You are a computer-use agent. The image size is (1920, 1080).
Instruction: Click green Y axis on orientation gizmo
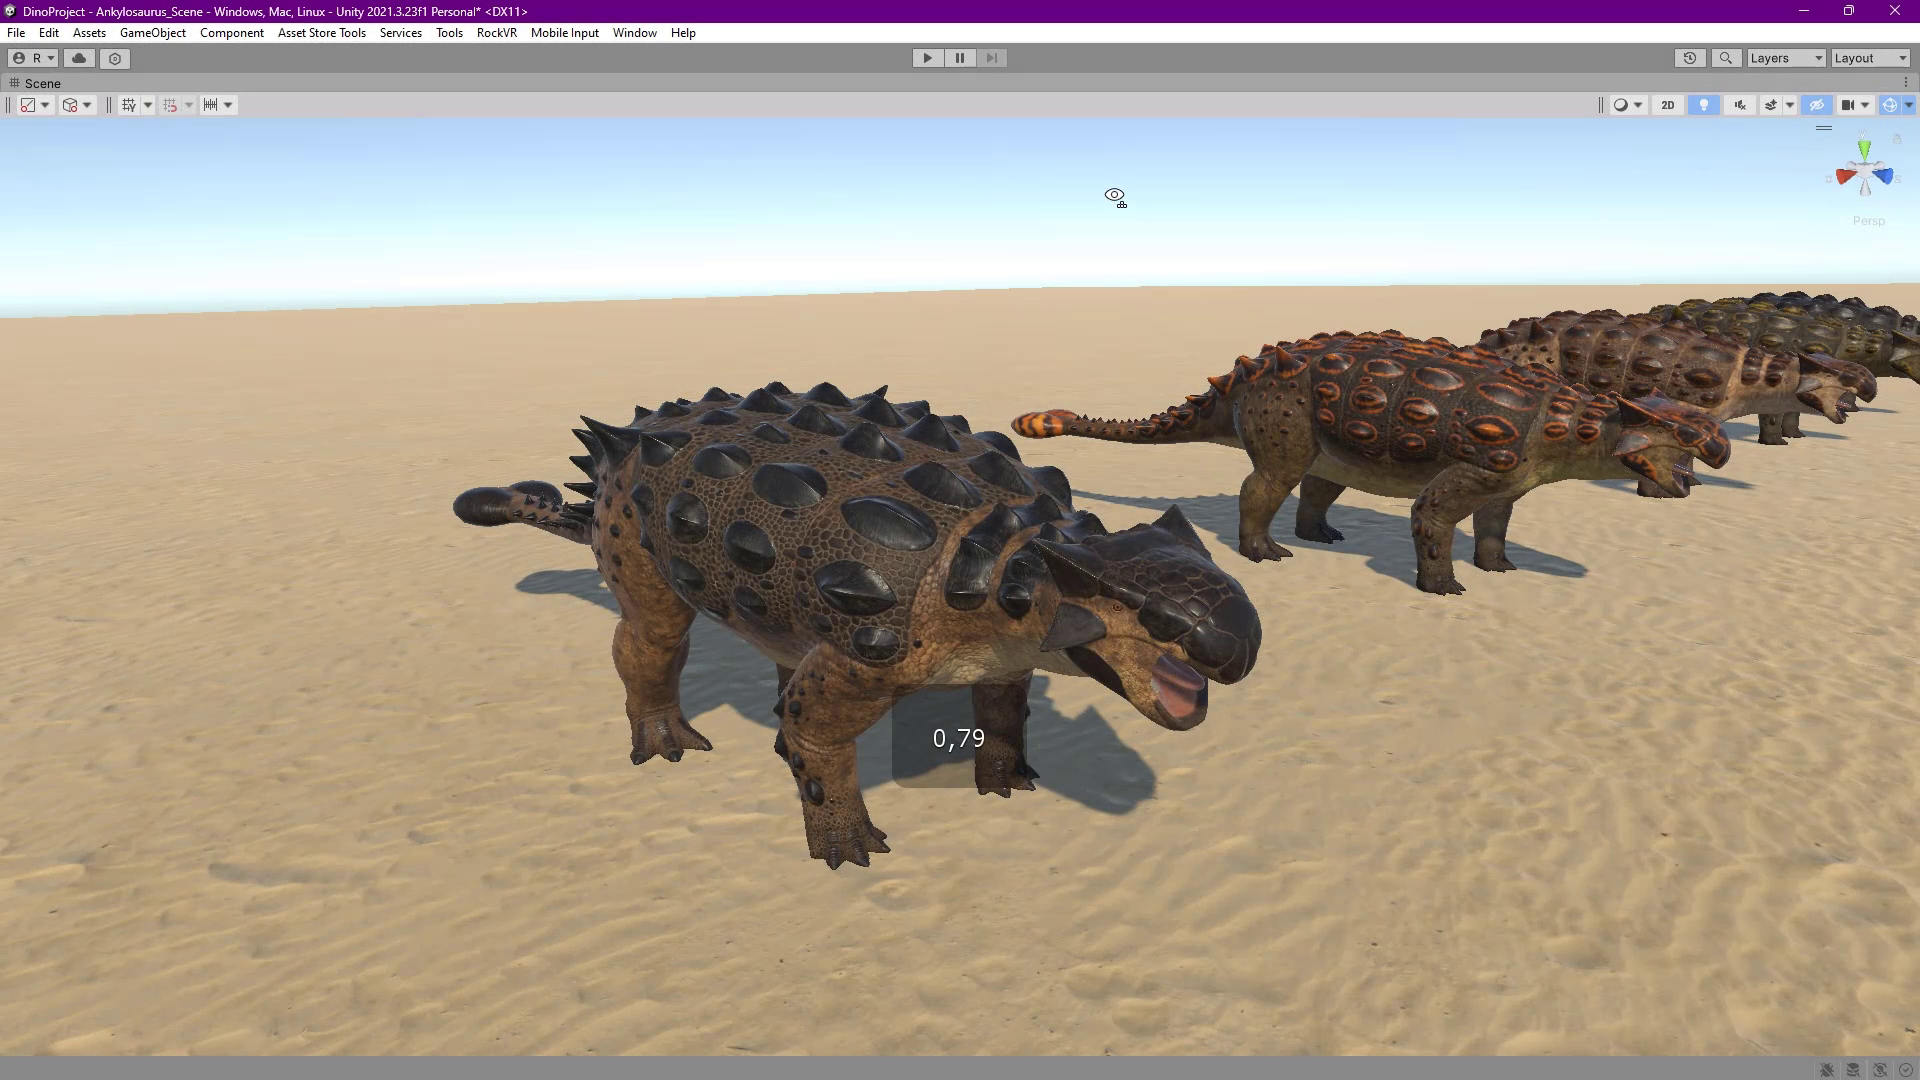[x=1864, y=150]
